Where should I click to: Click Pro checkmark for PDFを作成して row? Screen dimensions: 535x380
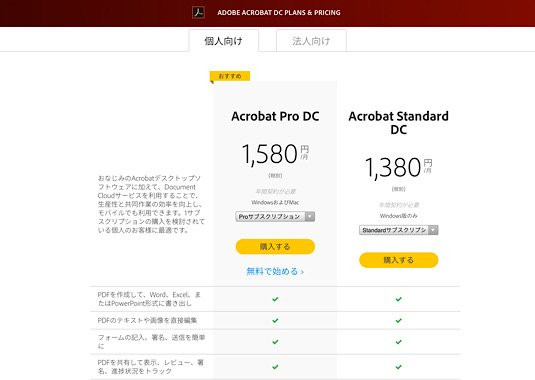[x=275, y=299]
